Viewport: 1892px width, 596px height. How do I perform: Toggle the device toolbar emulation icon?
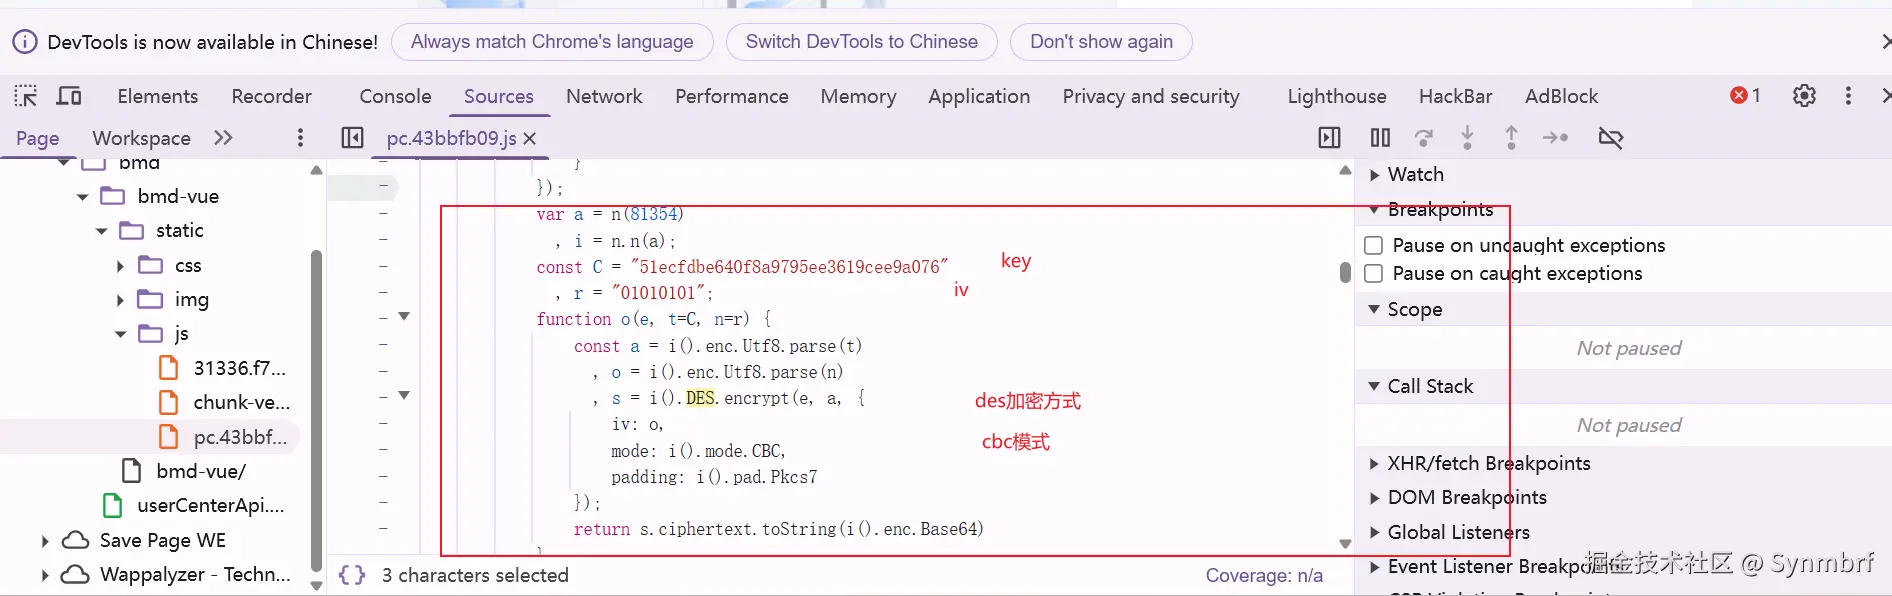tap(68, 95)
